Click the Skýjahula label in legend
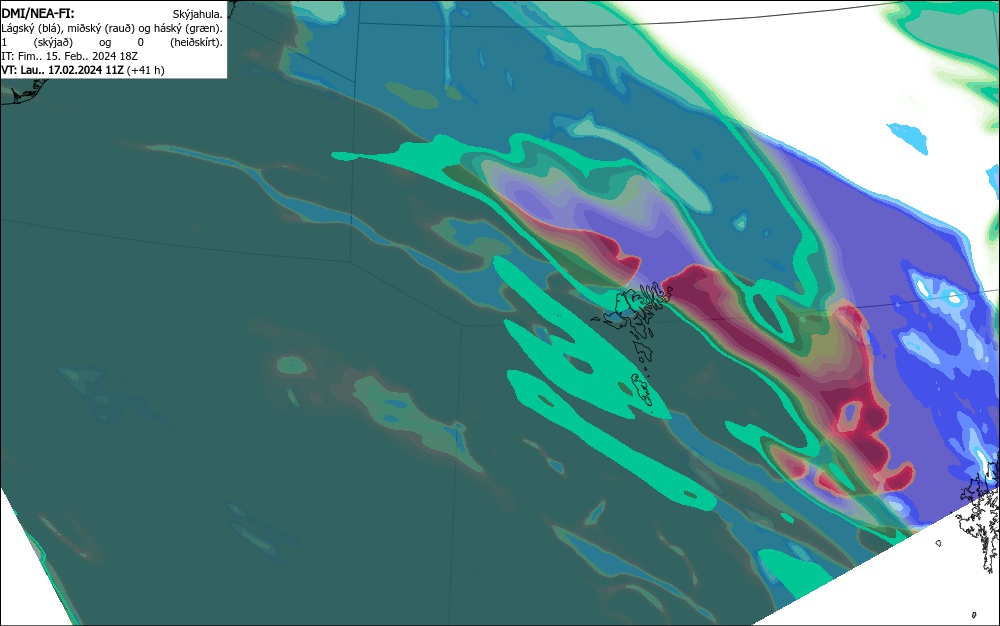The width and height of the screenshot is (1000, 626). tap(197, 14)
